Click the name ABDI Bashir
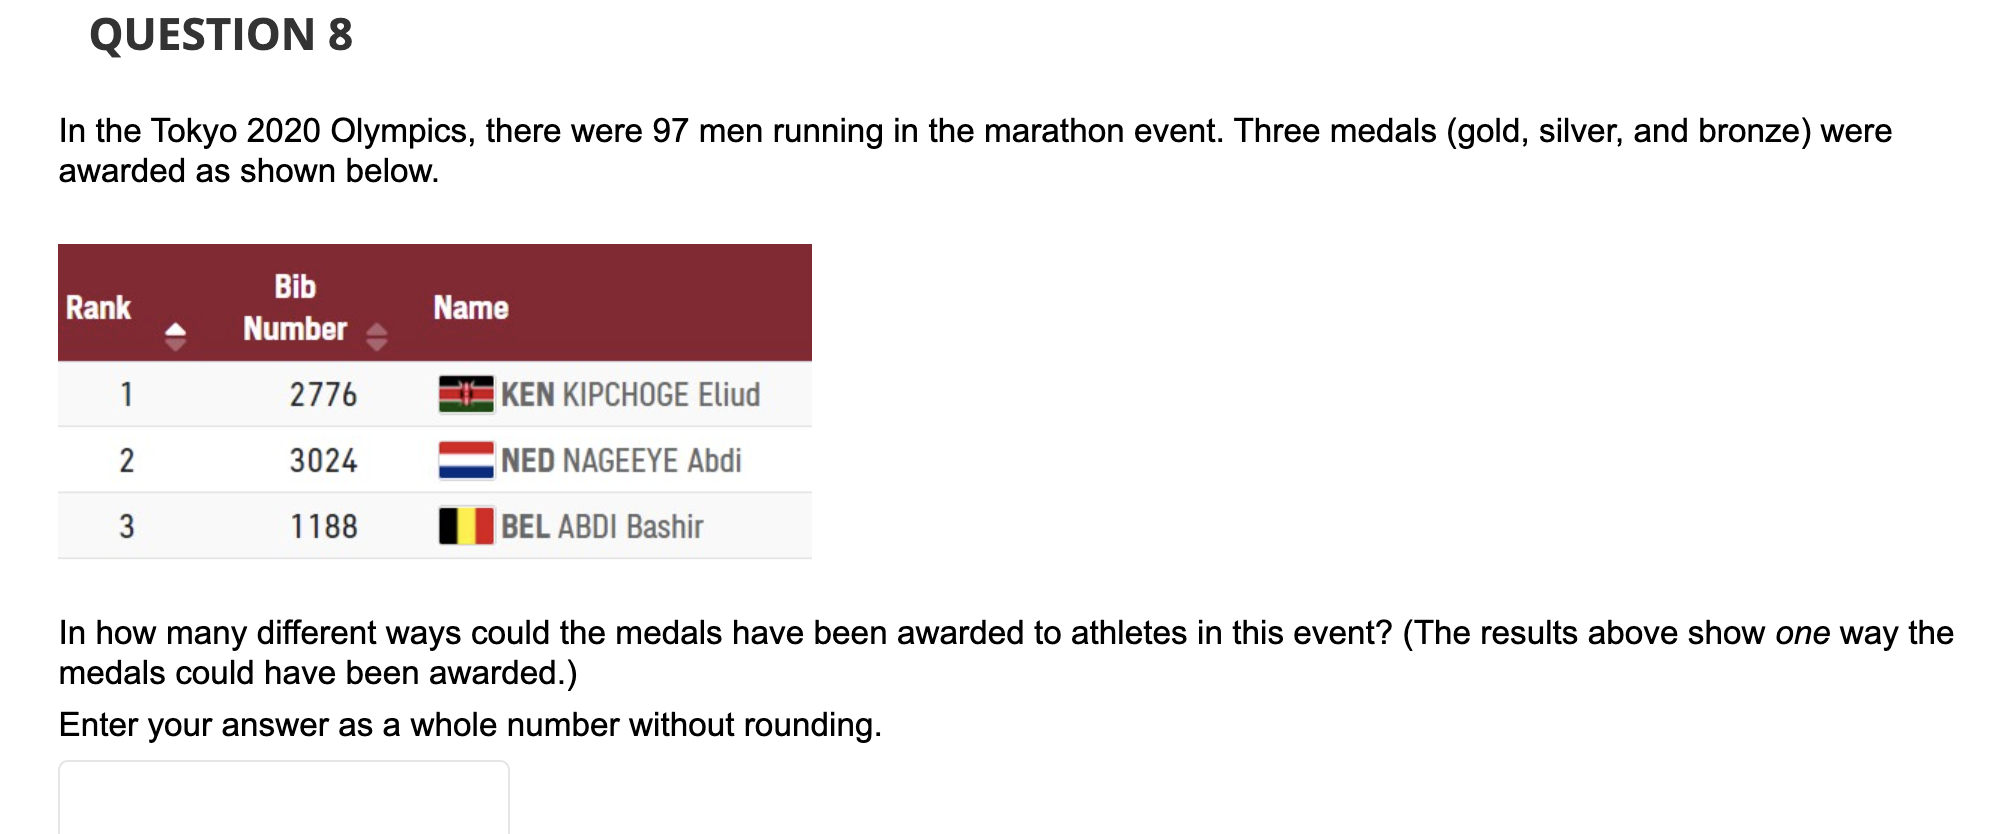 630,526
